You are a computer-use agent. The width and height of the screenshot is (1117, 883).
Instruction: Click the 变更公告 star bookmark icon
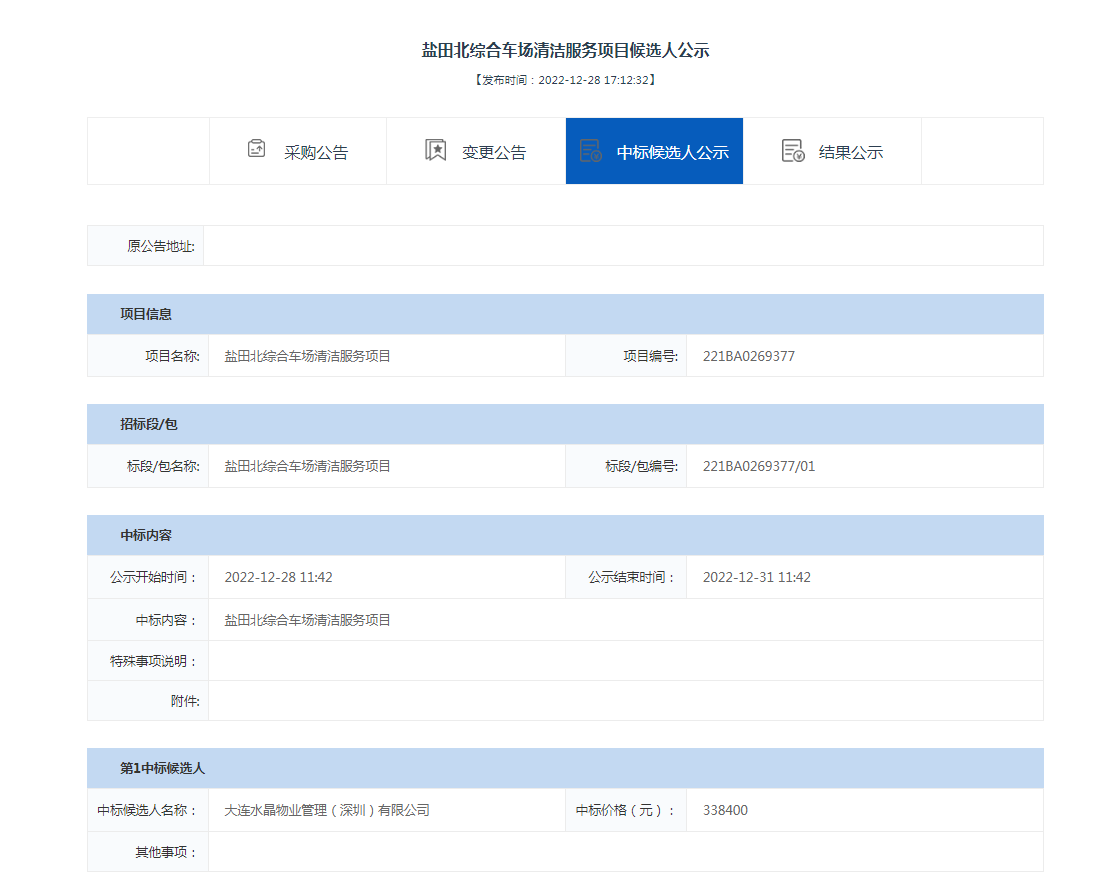[435, 150]
